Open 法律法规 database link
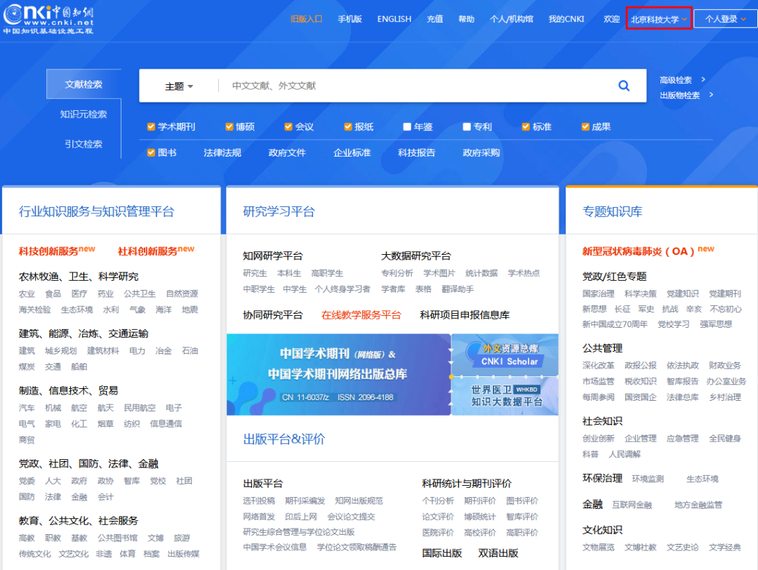Viewport: 758px width, 570px height. [x=222, y=153]
